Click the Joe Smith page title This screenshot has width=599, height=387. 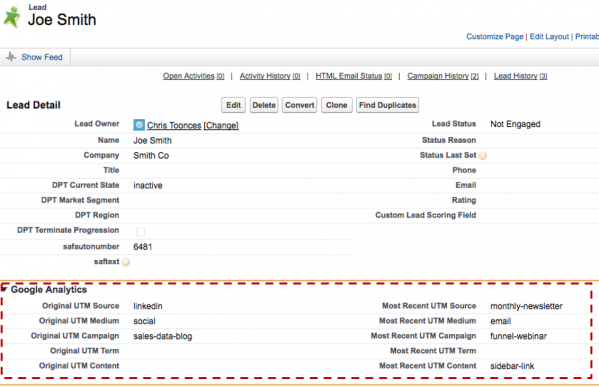pos(62,20)
